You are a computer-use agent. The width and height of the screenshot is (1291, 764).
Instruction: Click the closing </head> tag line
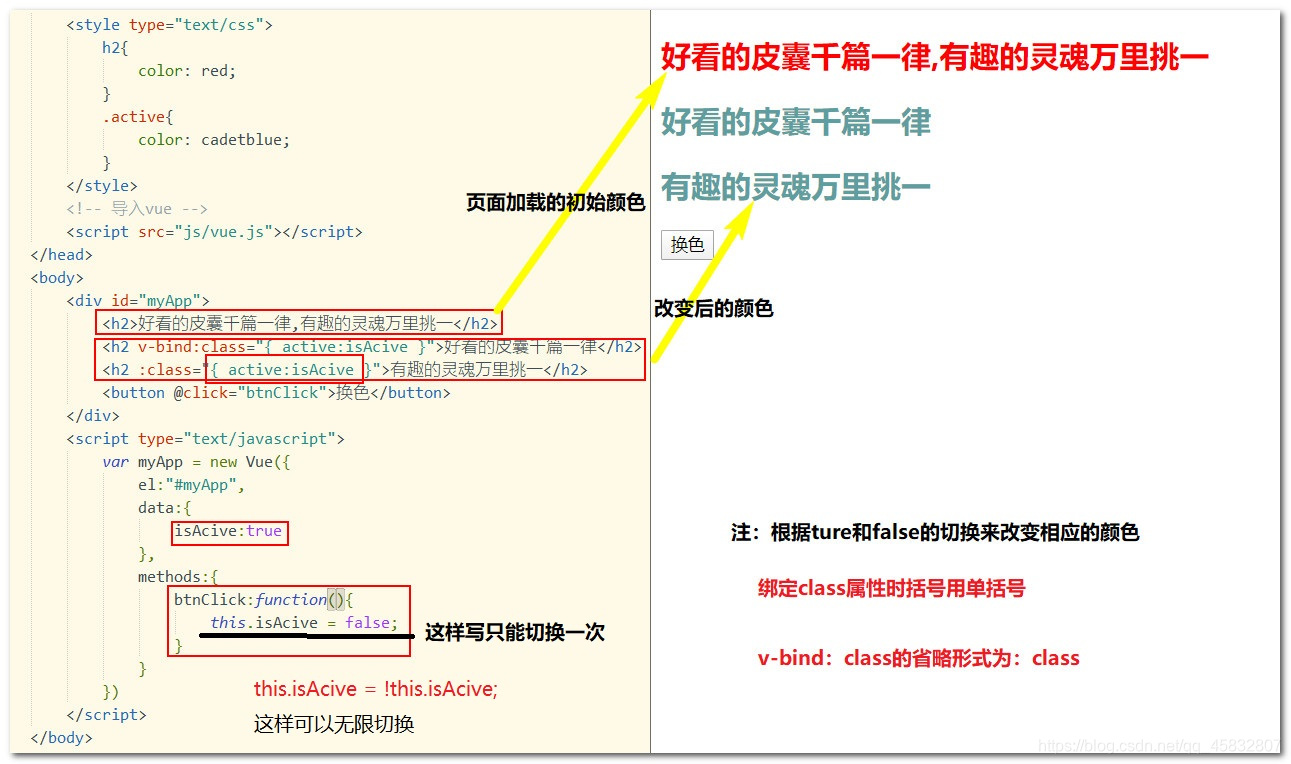click(61, 254)
